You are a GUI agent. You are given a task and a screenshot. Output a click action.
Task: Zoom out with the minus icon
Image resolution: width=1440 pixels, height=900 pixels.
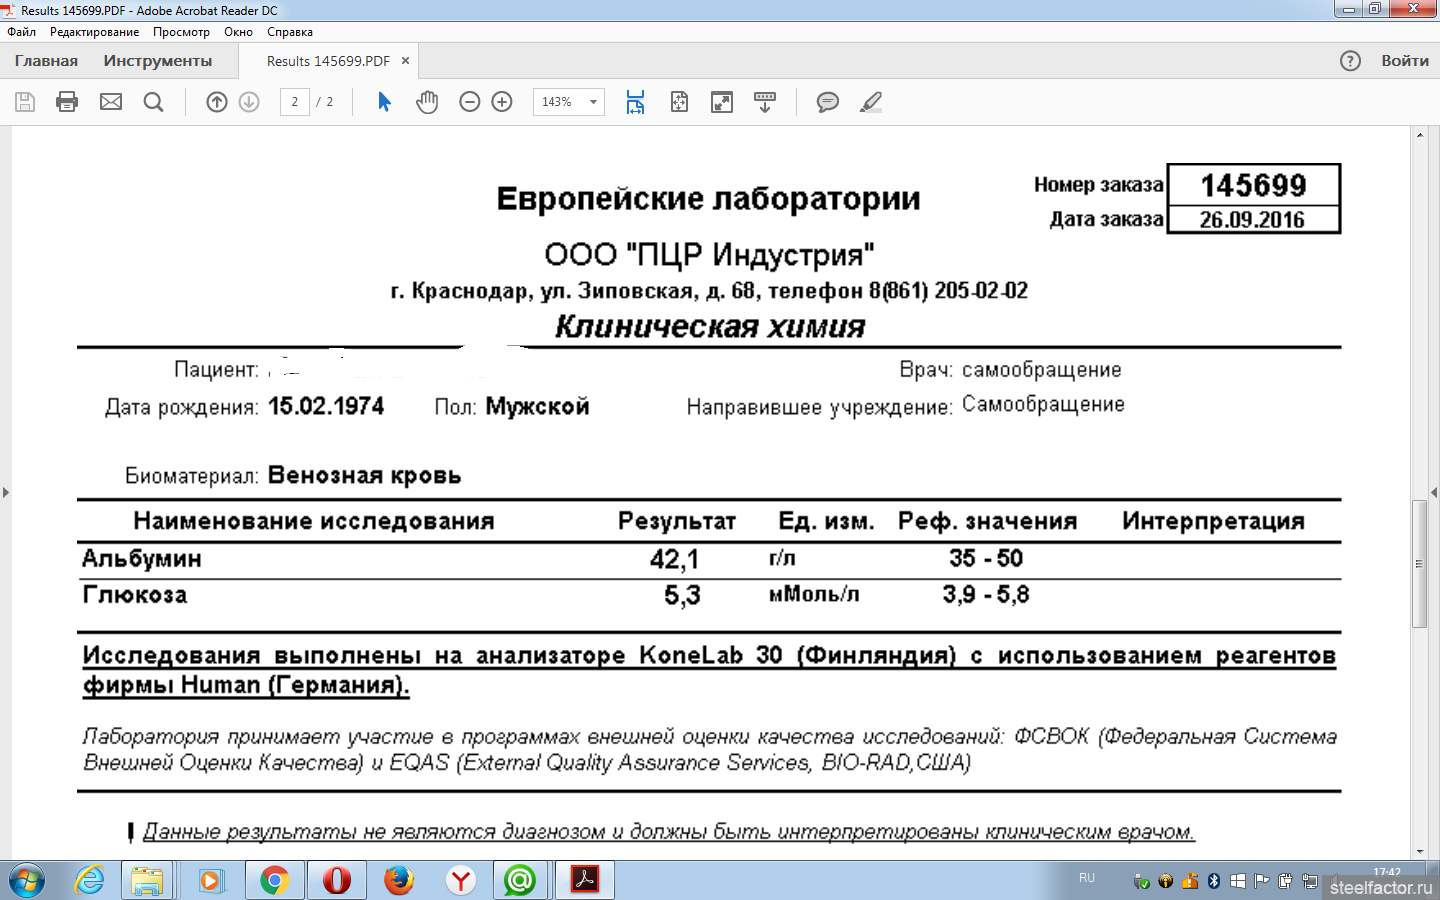pos(470,102)
